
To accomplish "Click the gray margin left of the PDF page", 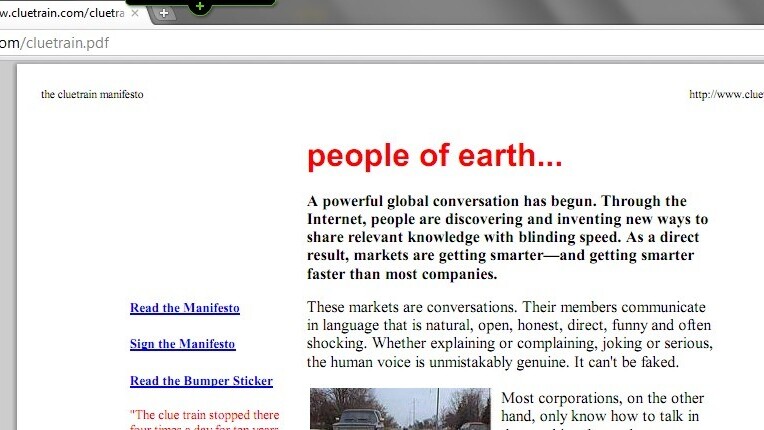I will (7, 250).
